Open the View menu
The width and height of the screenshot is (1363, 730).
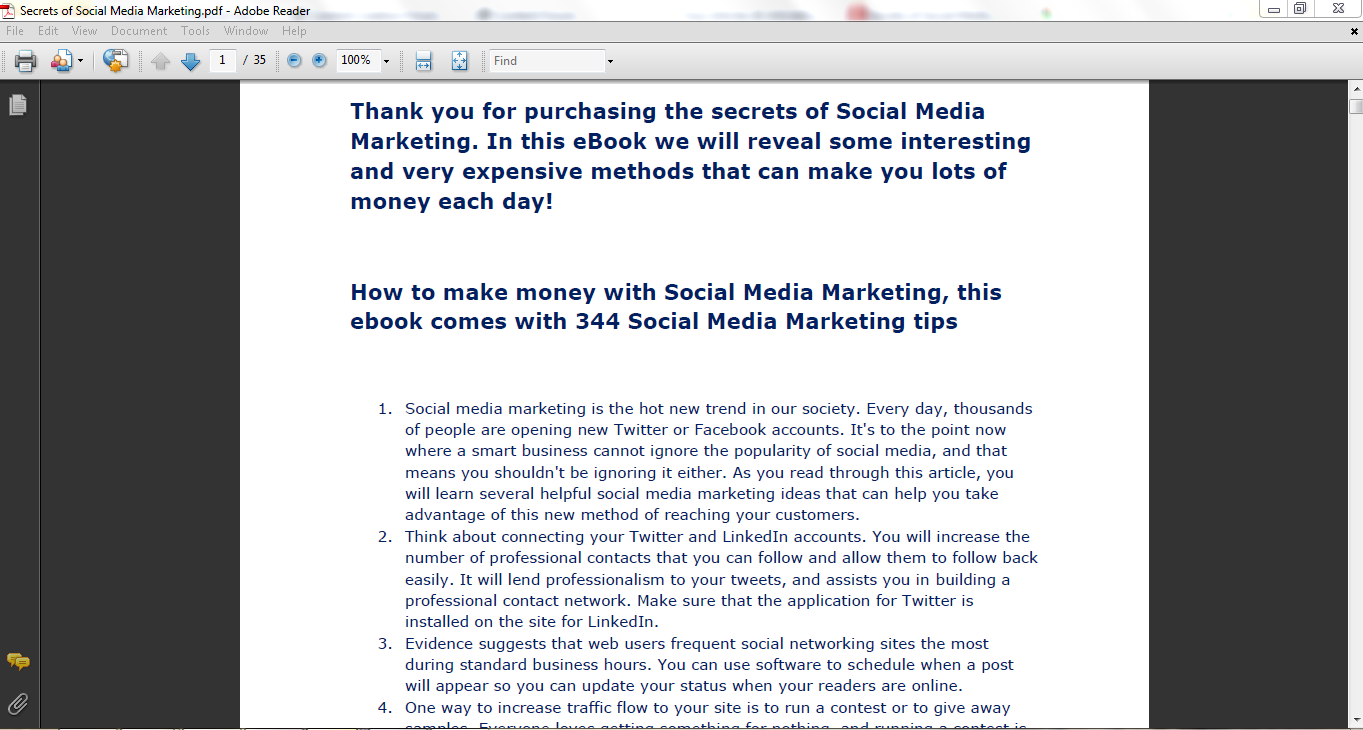(84, 31)
